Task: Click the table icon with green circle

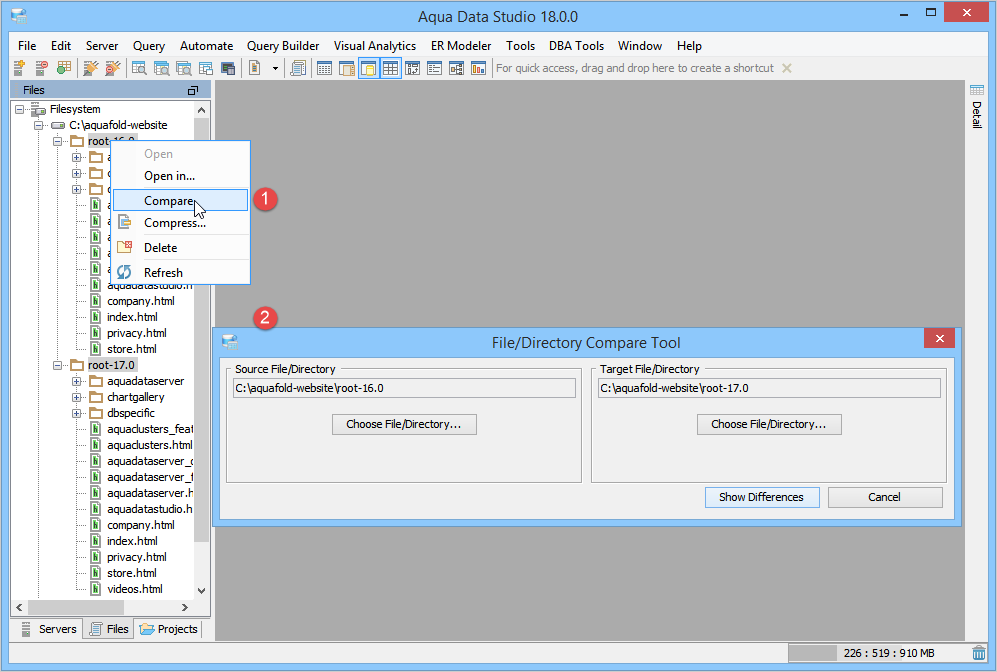Action: [64, 68]
